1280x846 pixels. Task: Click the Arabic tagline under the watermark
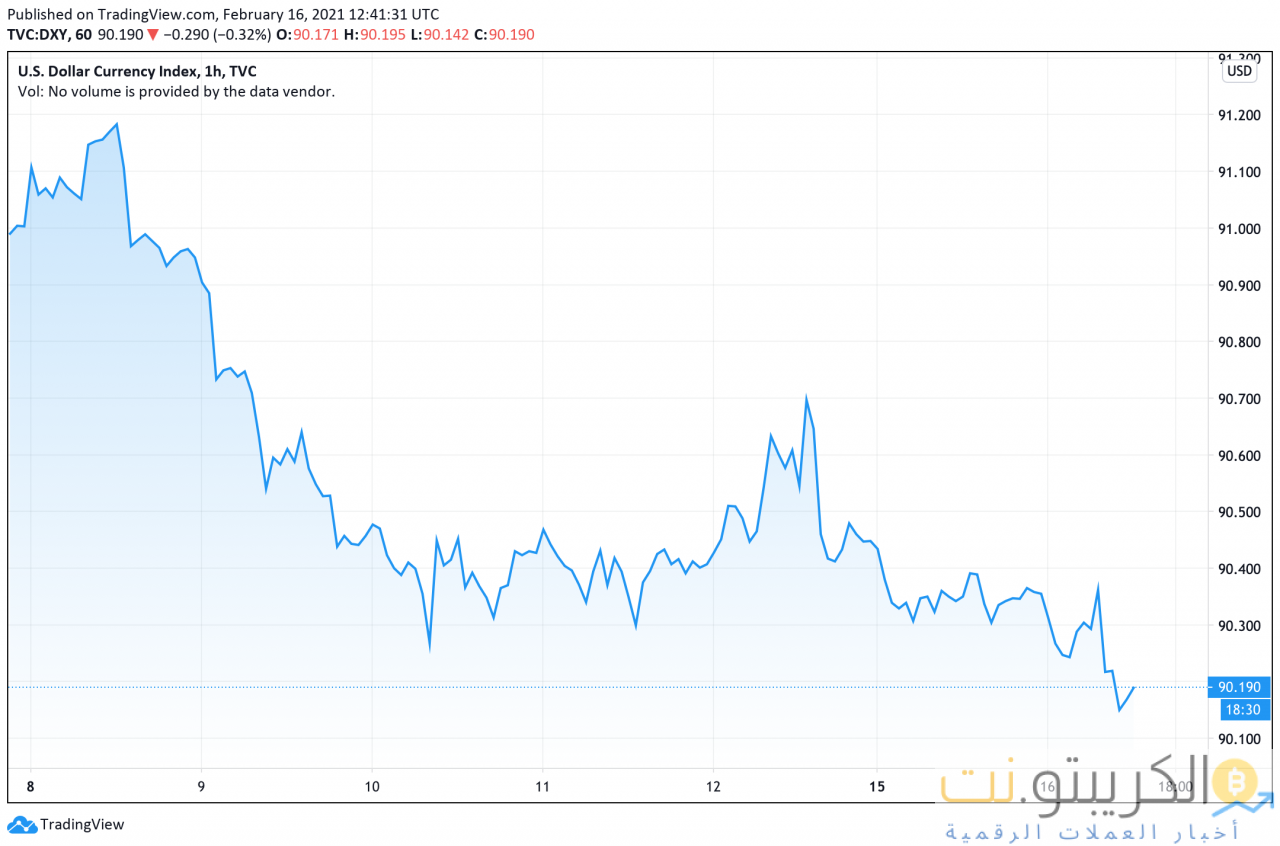pyautogui.click(x=1092, y=832)
